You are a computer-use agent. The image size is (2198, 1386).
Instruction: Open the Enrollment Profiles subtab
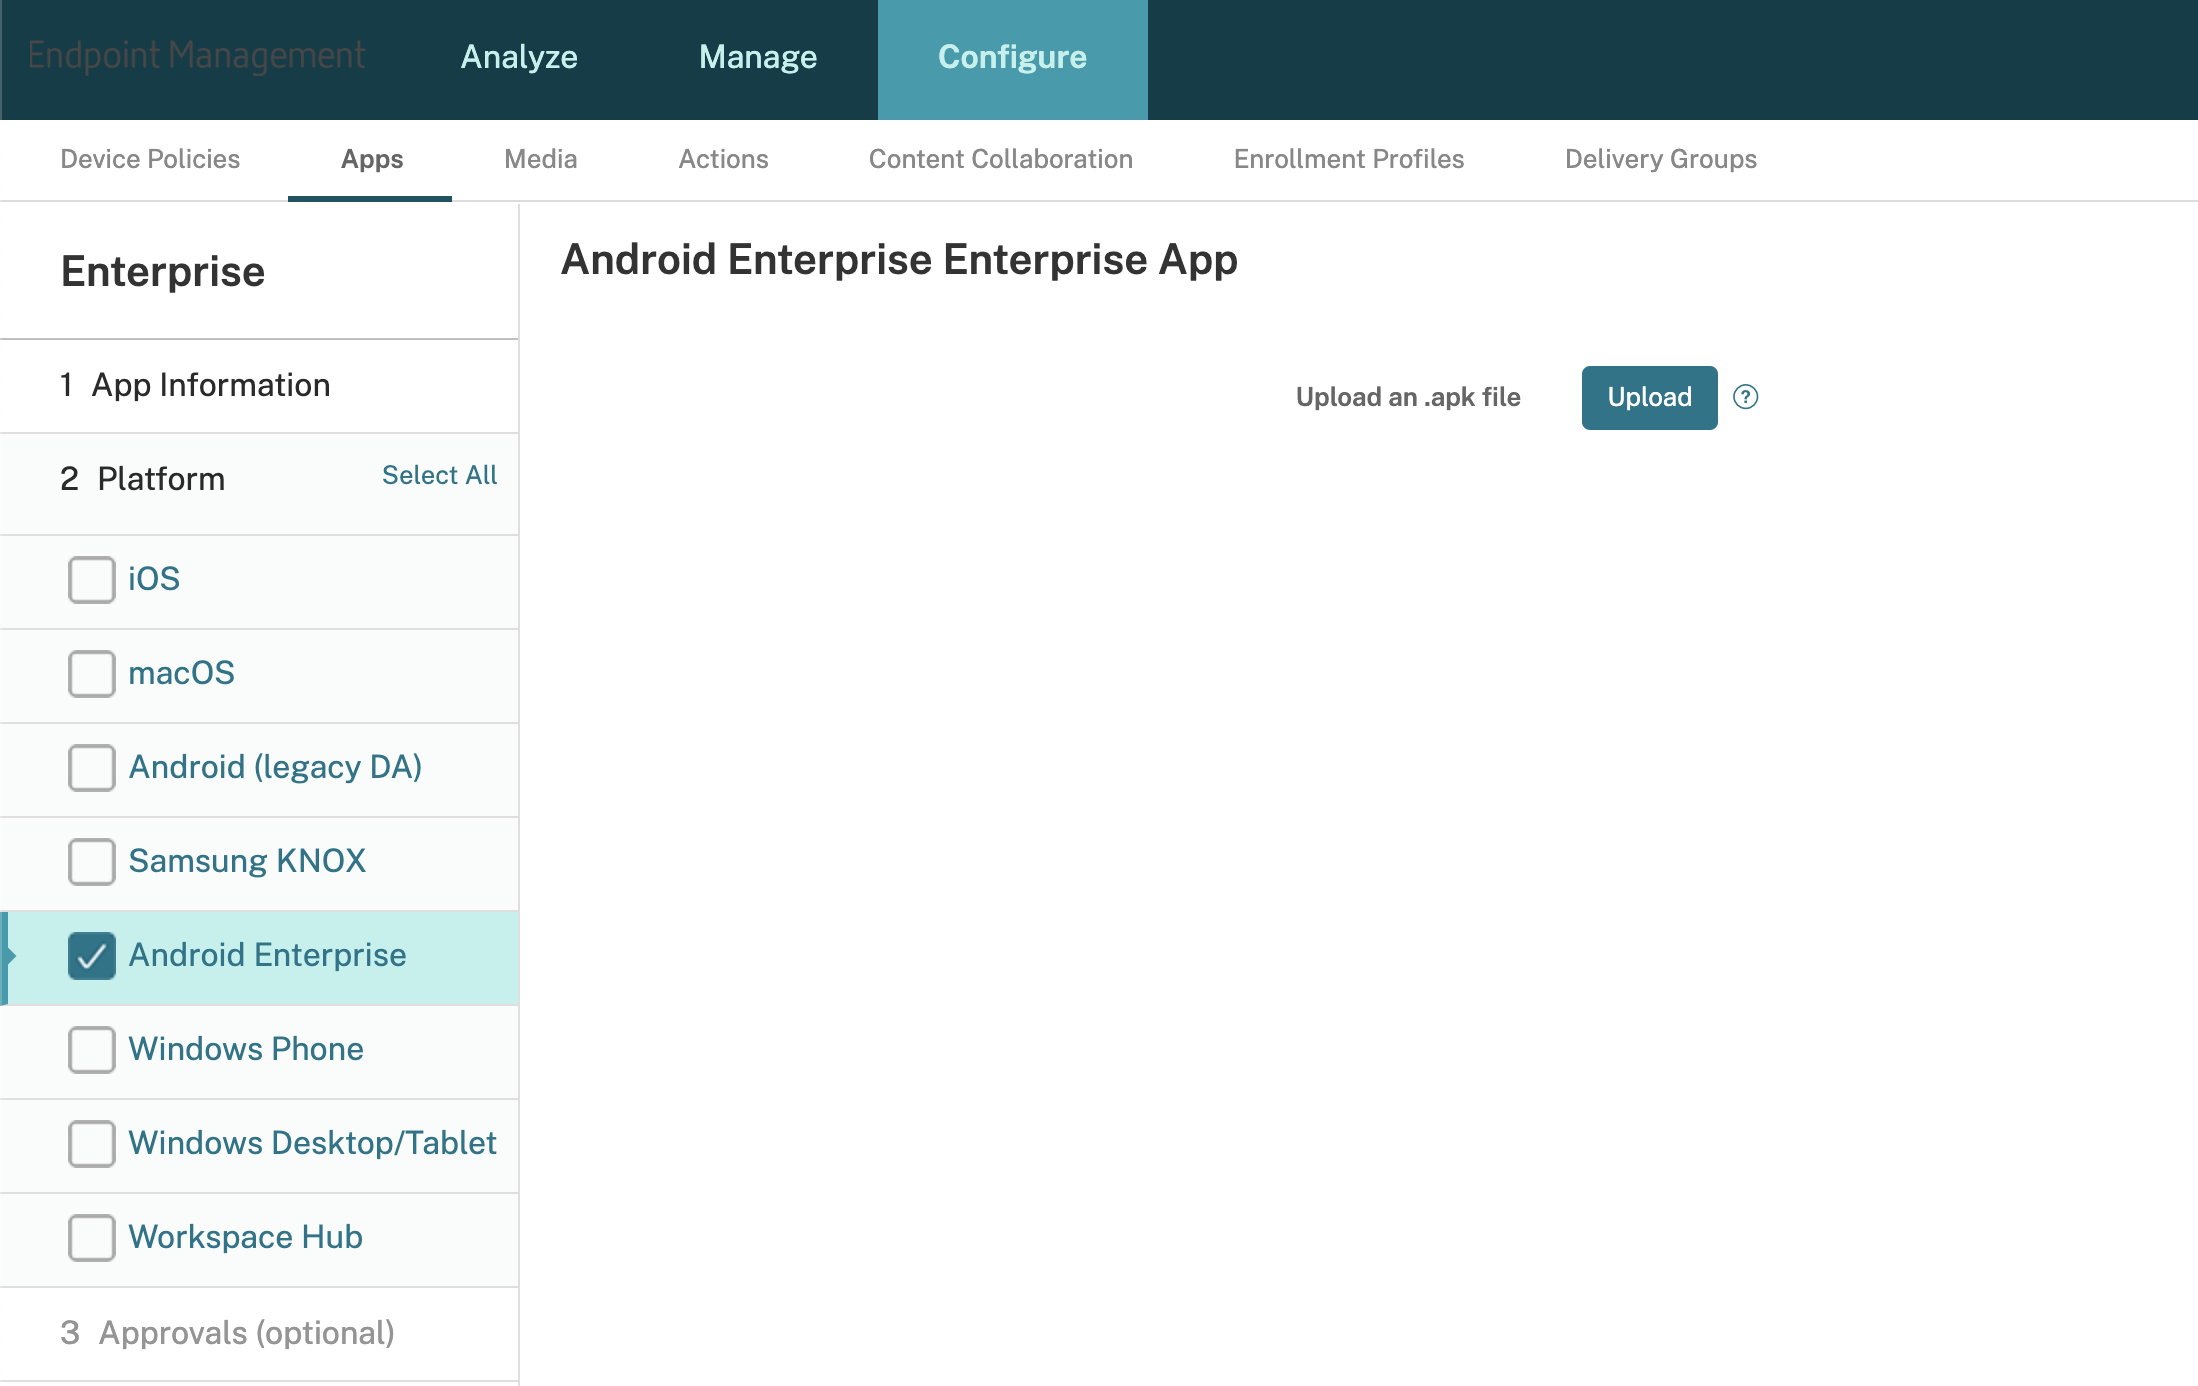tap(1348, 159)
